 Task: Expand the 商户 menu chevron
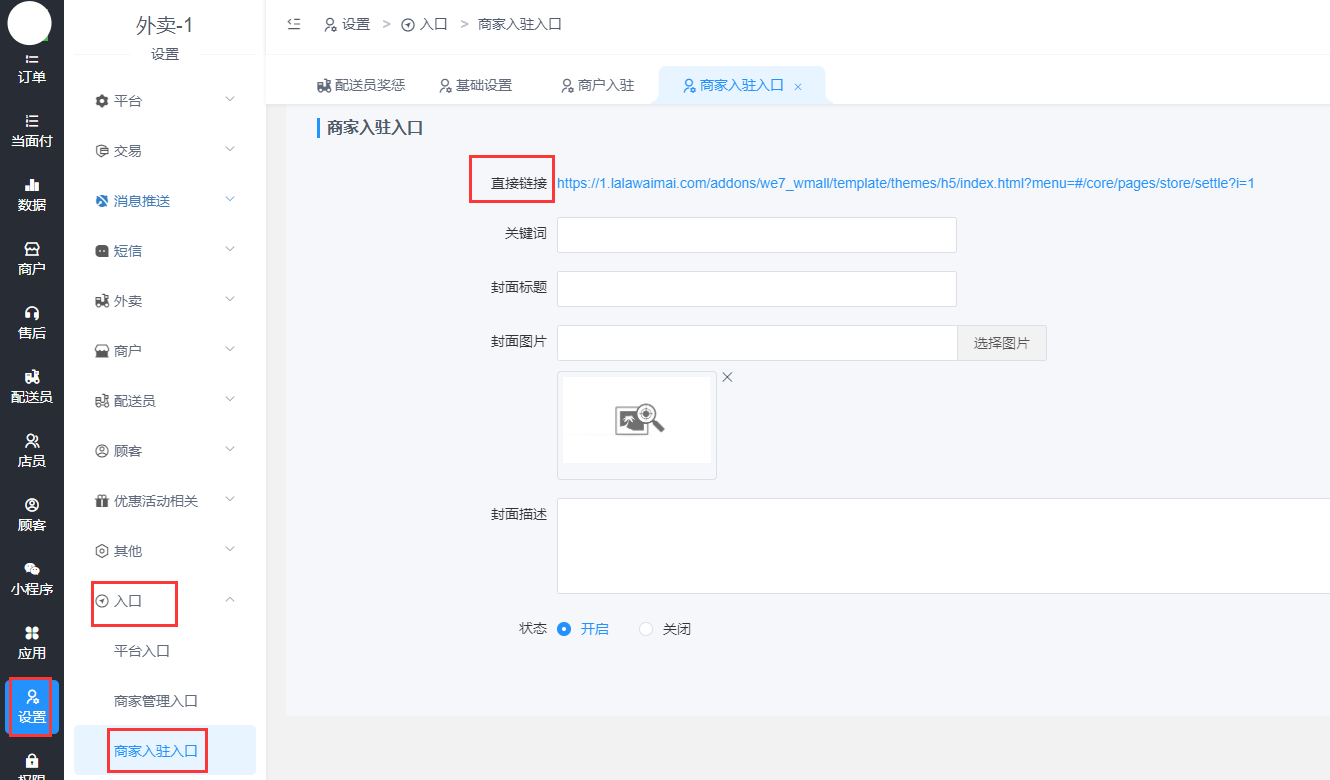[x=230, y=349]
